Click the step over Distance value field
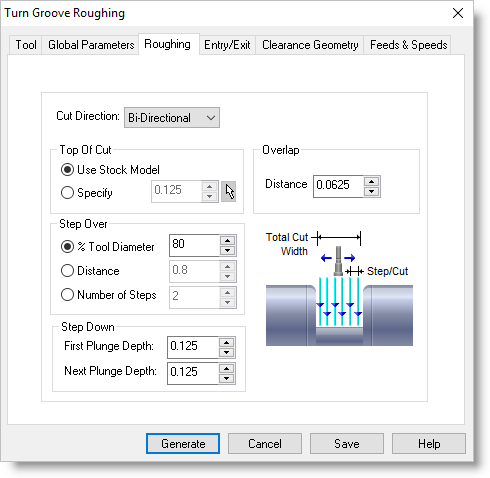This screenshot has width=490, height=478. click(x=194, y=271)
